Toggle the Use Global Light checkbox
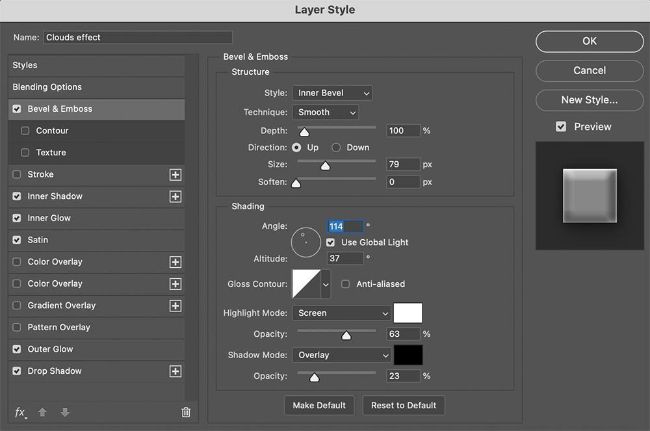 [x=331, y=242]
